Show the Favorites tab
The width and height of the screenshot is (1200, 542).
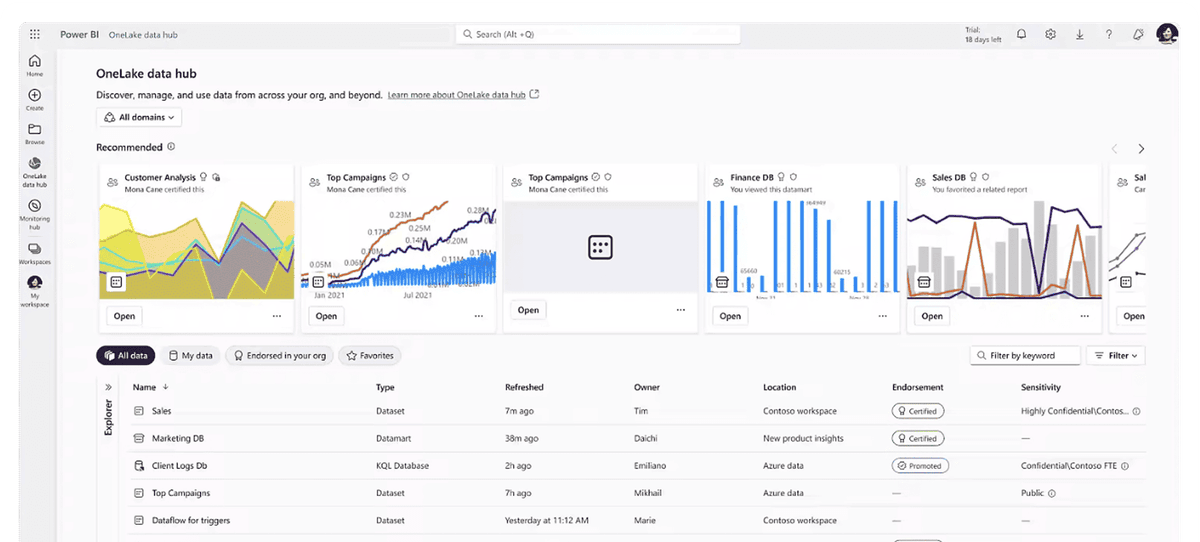click(369, 355)
